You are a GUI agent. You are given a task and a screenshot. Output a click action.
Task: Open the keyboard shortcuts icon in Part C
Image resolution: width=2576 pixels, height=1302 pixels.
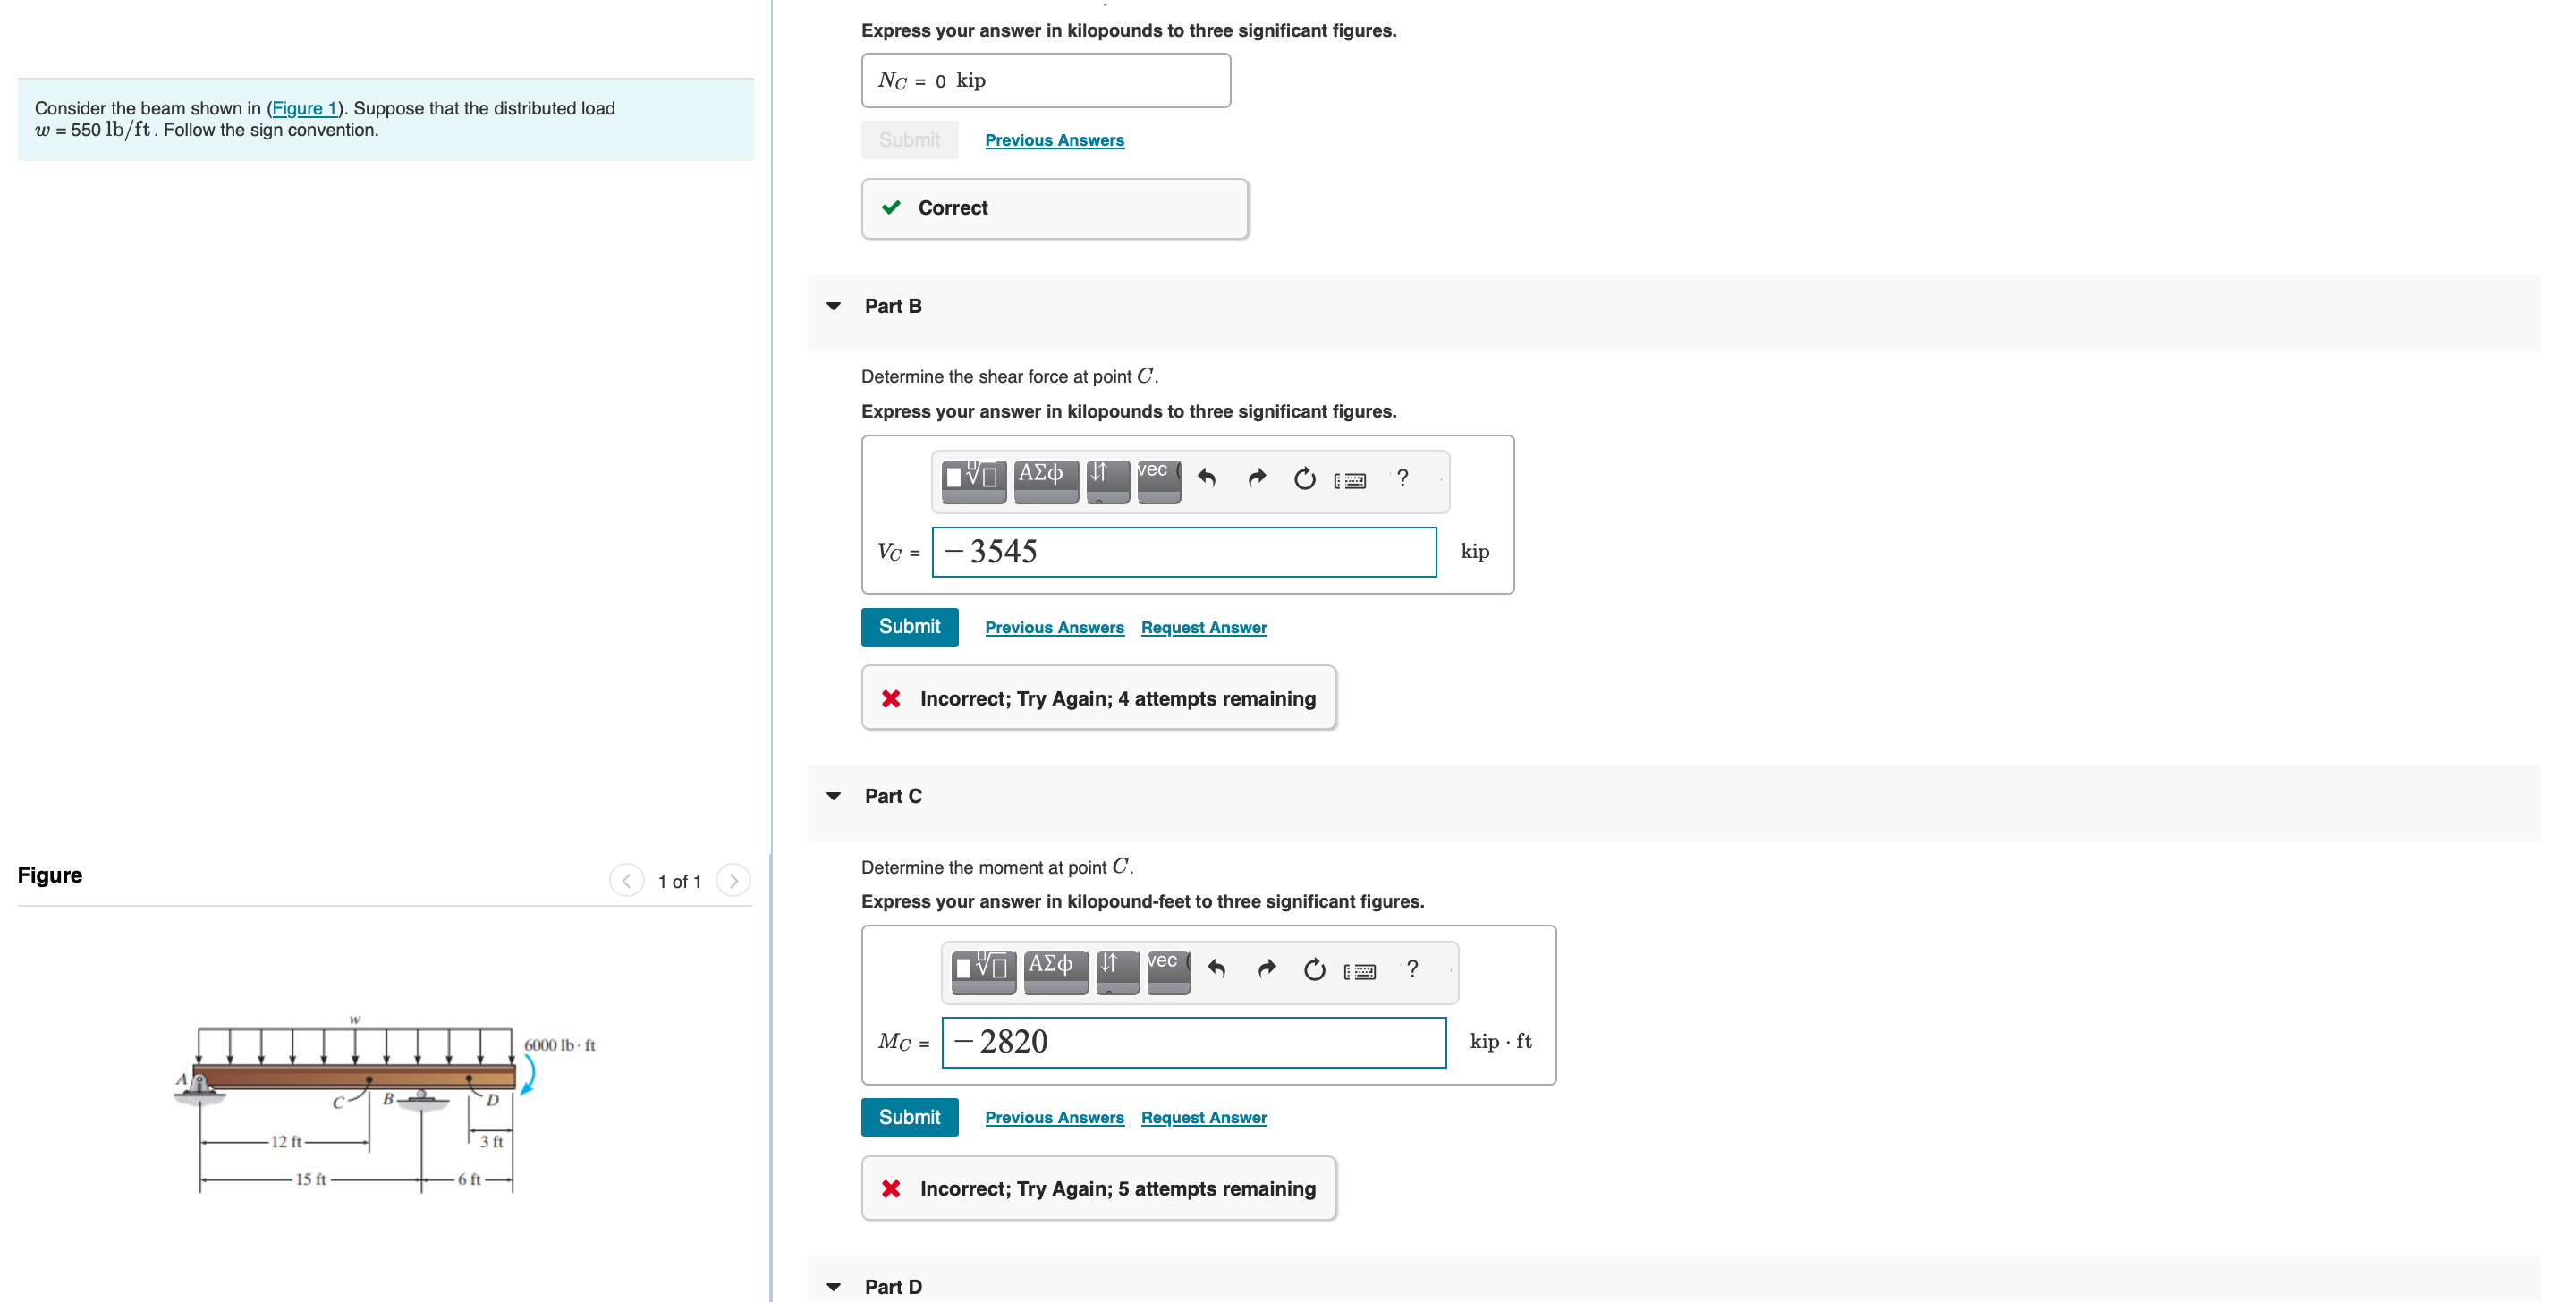[x=1361, y=969]
